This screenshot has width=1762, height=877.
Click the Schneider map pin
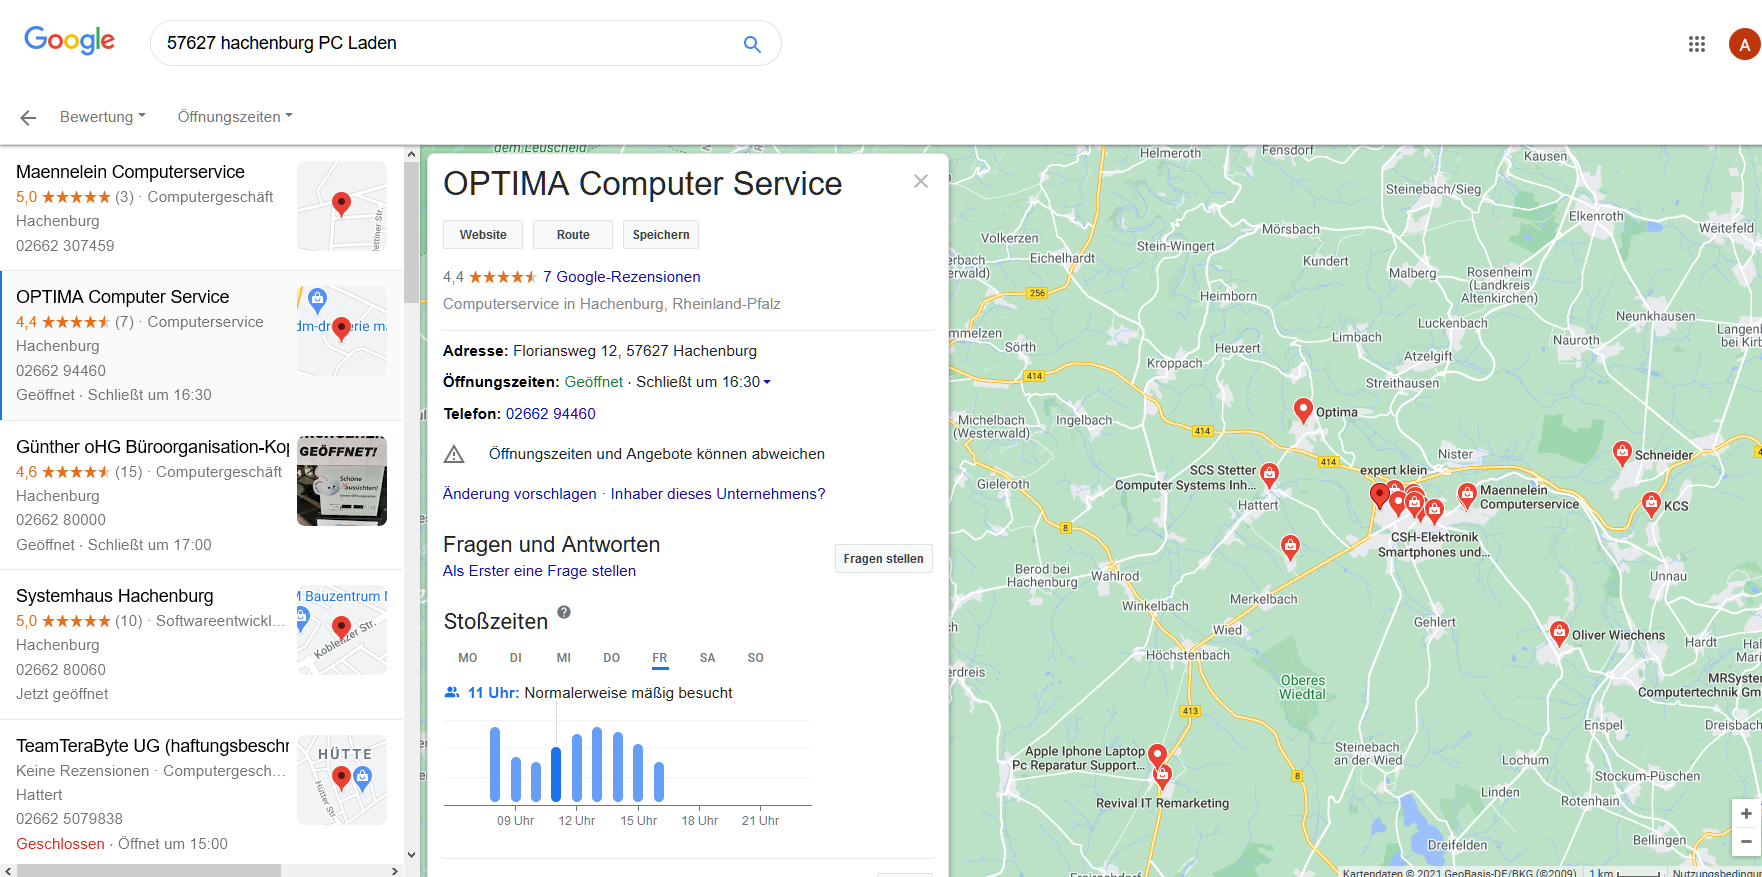[x=1622, y=453]
